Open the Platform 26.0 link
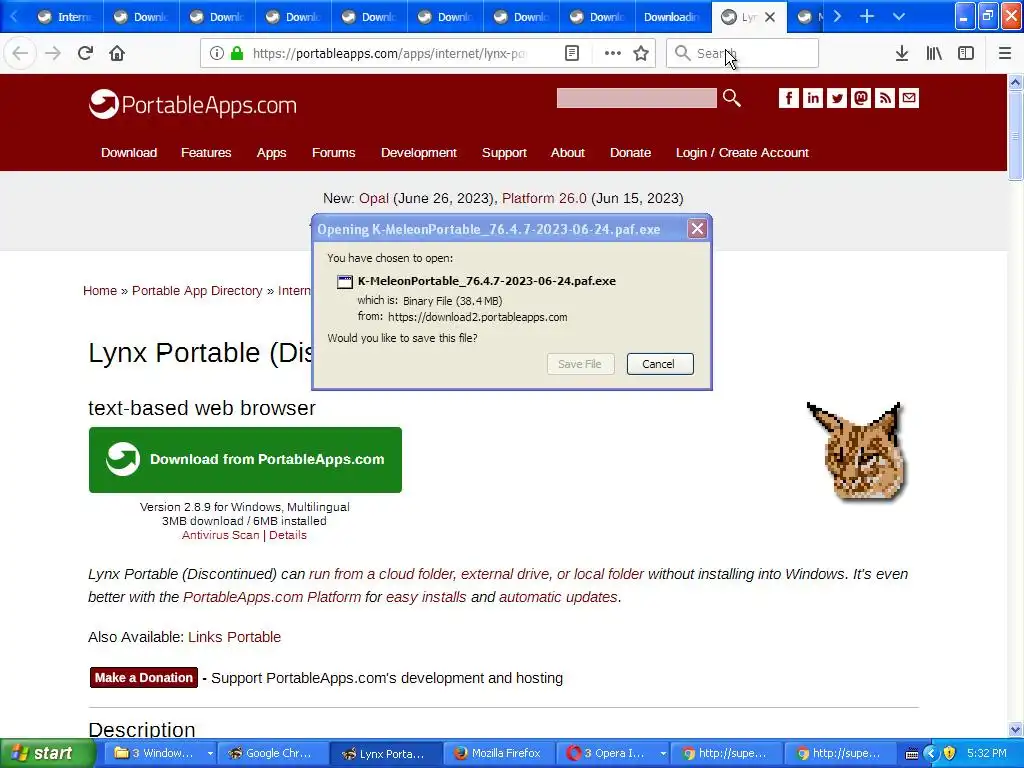Screen dimensions: 1024x768 coord(544,198)
